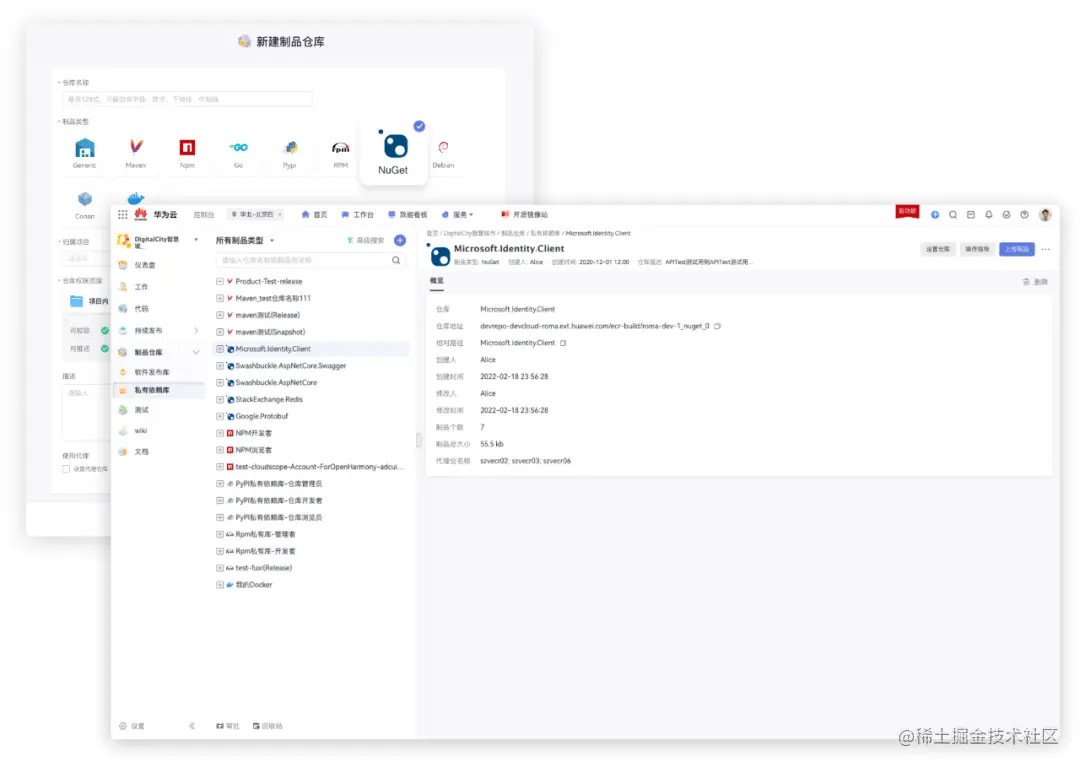Click the top bar blue plus icon
This screenshot has height=768, width=1080.
pyautogui.click(x=935, y=215)
